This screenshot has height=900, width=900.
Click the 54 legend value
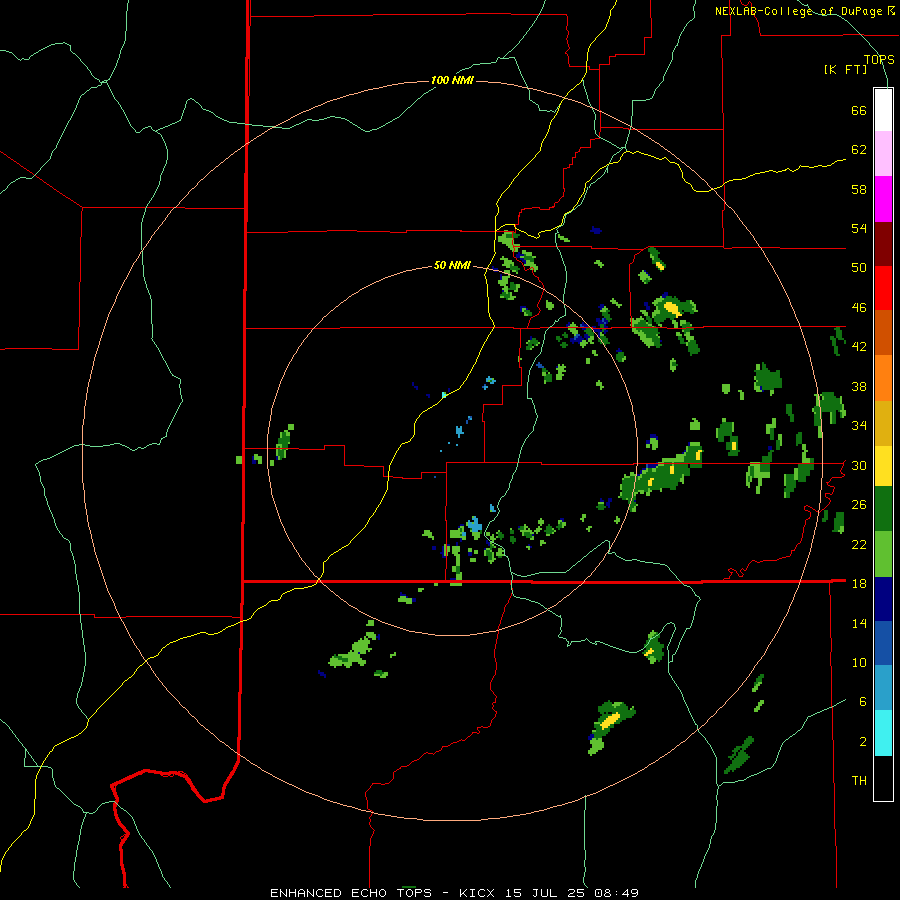859,228
